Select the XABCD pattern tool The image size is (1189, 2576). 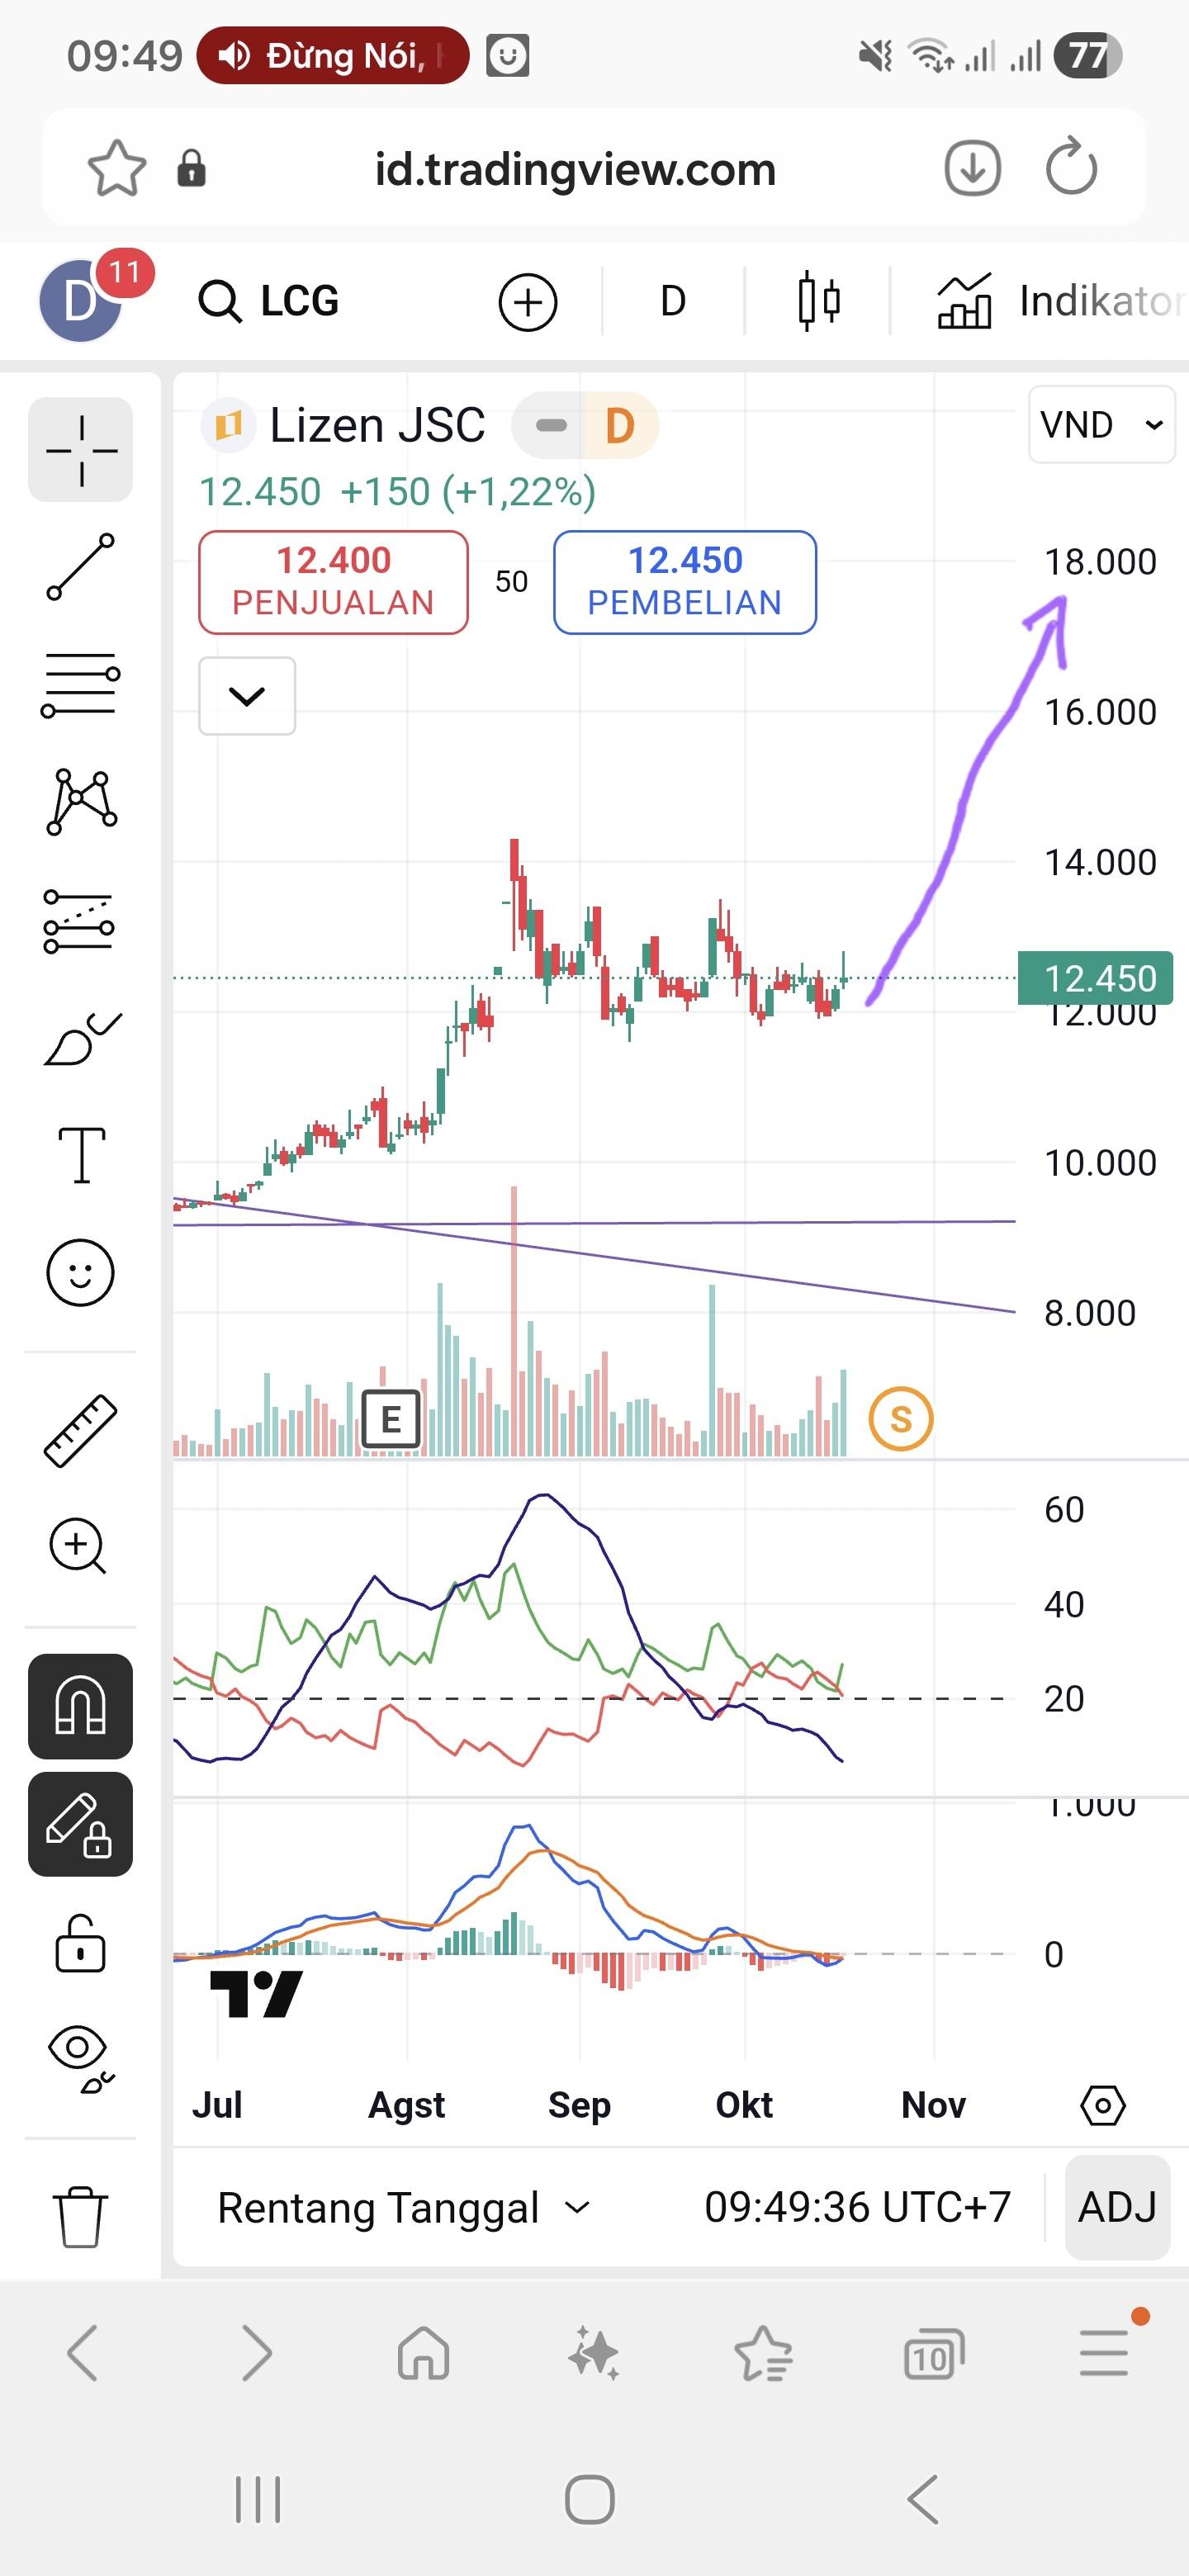pyautogui.click(x=80, y=802)
